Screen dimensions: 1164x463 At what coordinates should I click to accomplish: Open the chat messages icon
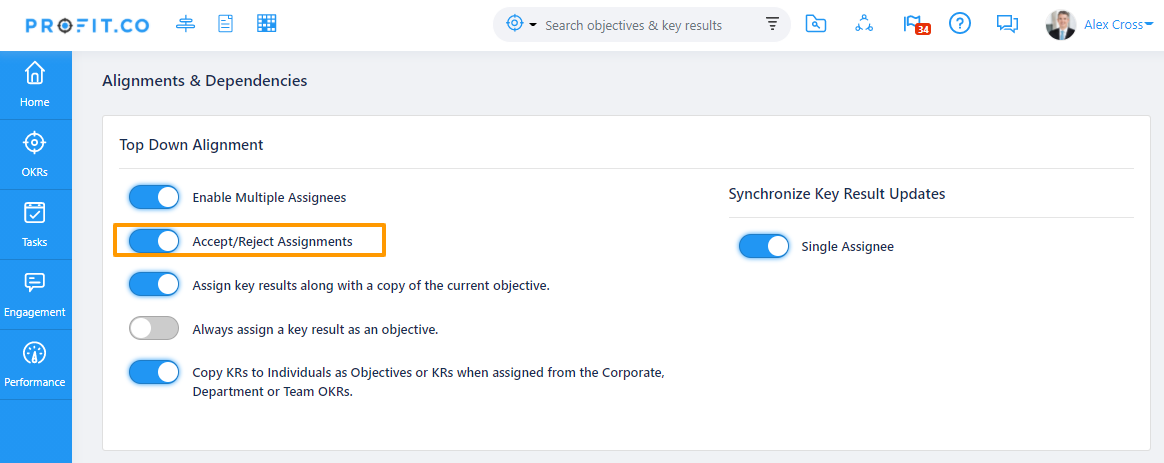coord(1007,24)
